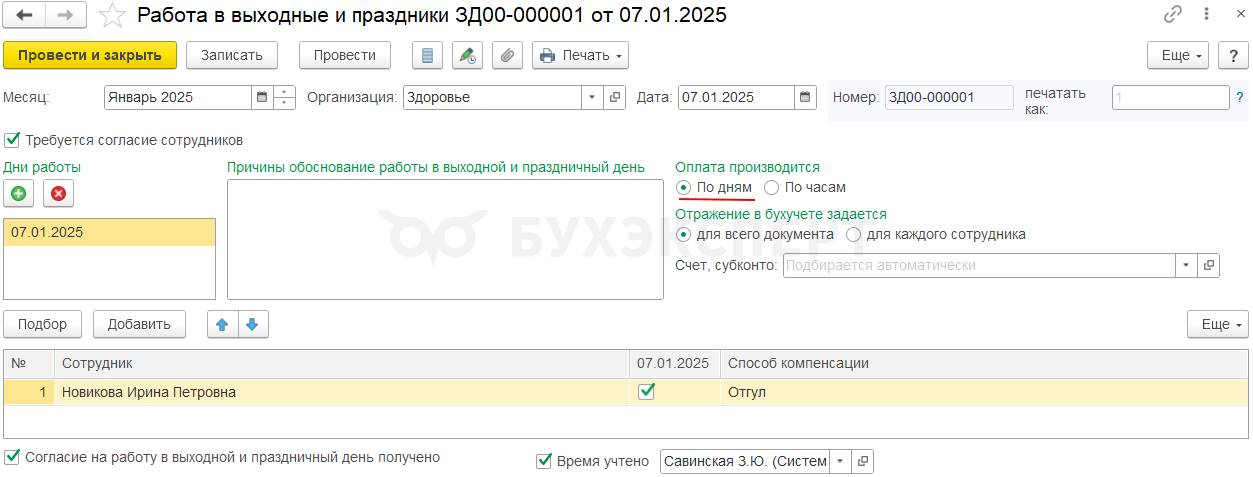This screenshot has height=477, width=1253.
Task: Copy link to document via chain icon
Action: 1173,15
